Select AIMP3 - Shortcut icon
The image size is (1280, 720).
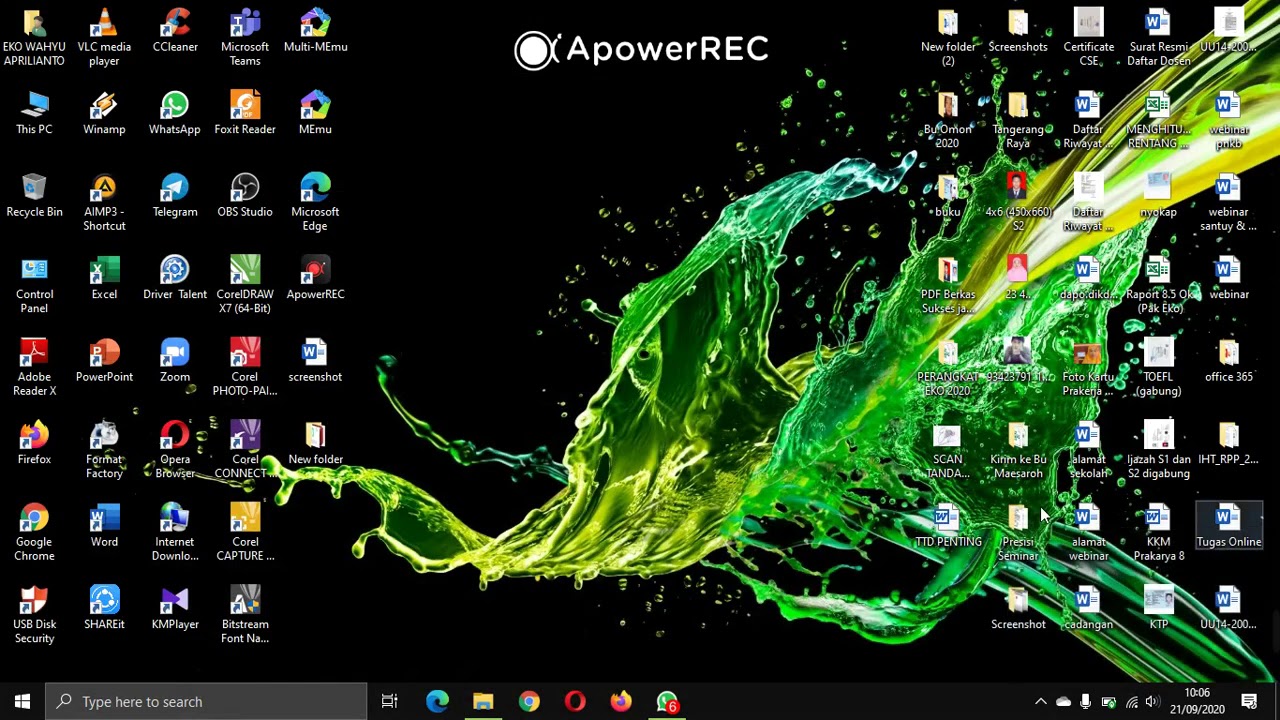click(104, 202)
